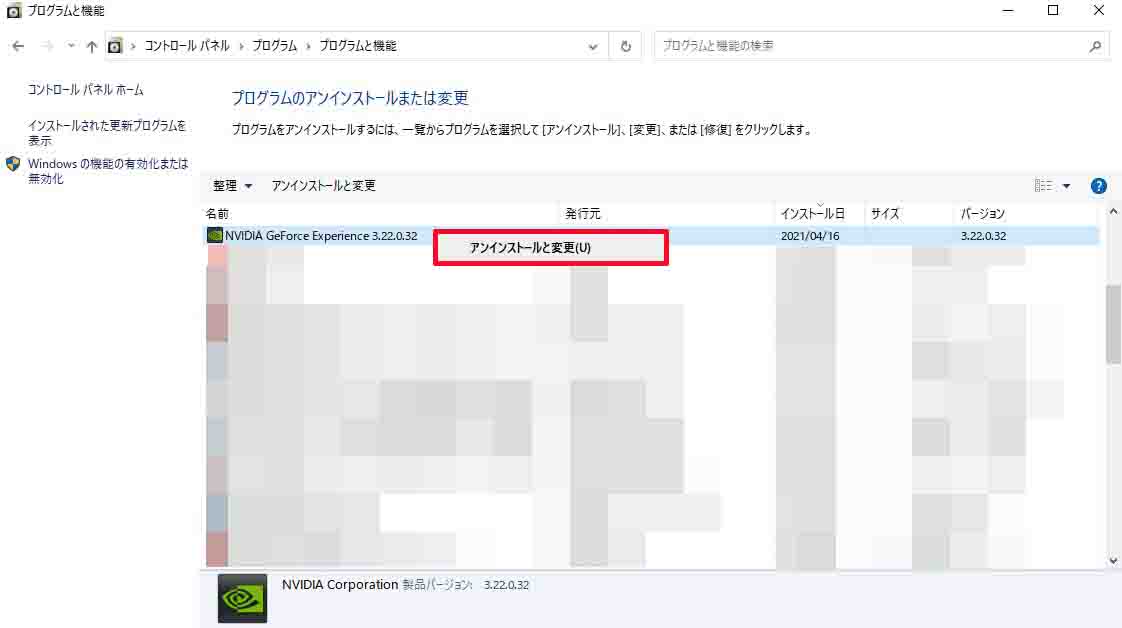Sort by 名前 column header
This screenshot has height=628, width=1122.
pyautogui.click(x=217, y=214)
